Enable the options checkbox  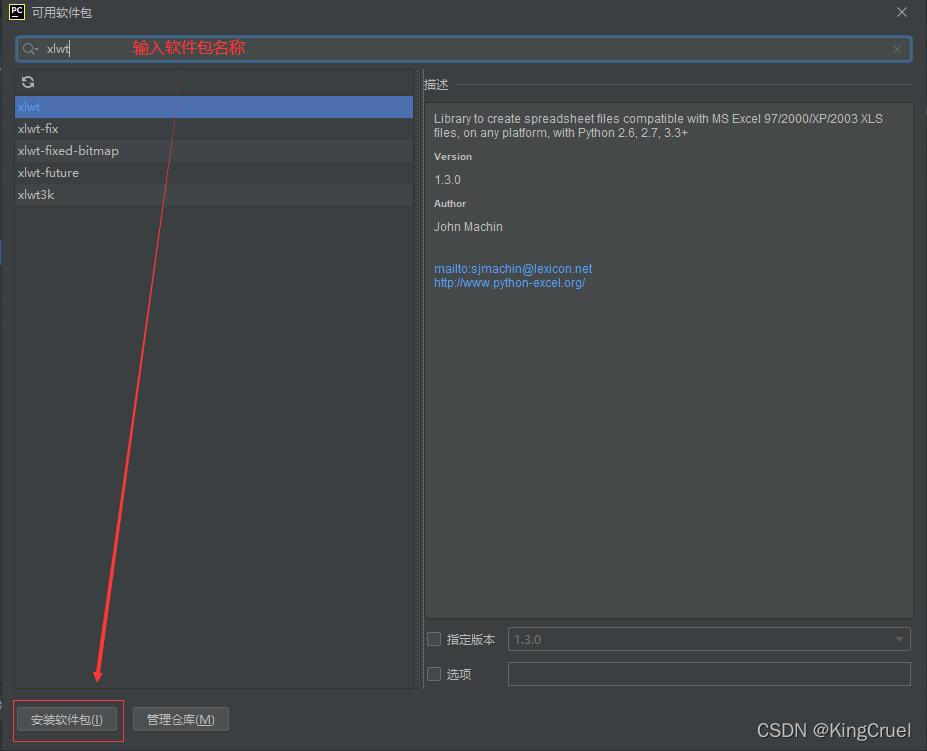(434, 674)
